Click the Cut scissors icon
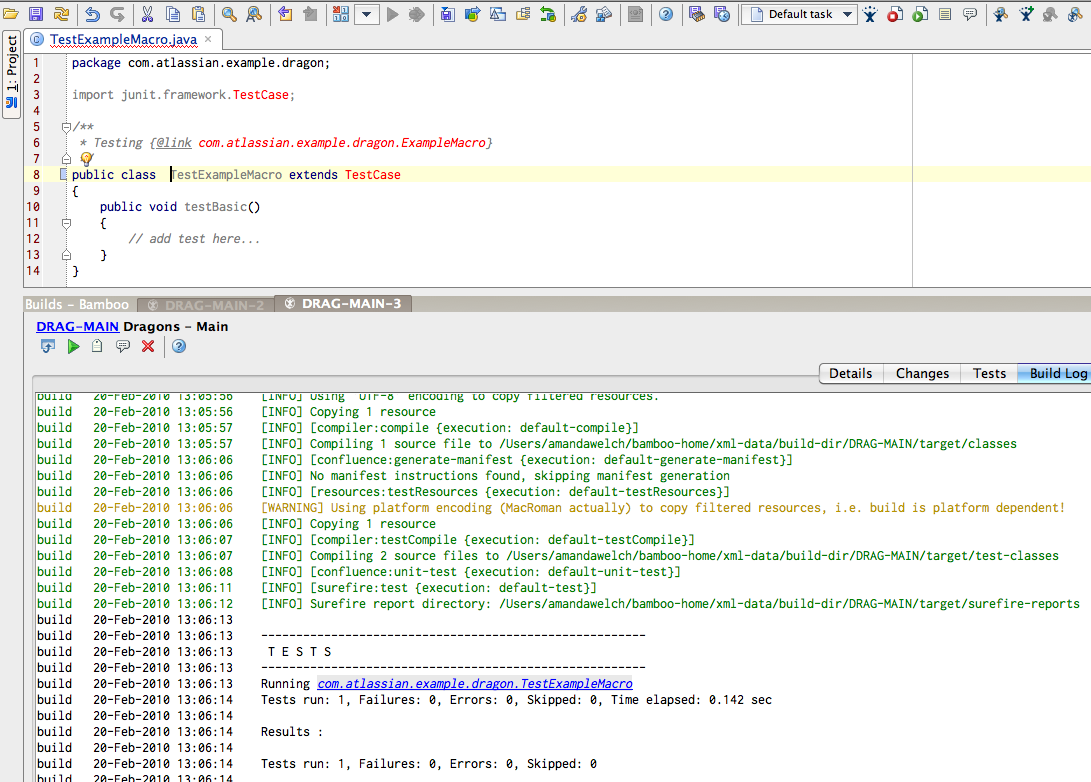 click(x=147, y=14)
